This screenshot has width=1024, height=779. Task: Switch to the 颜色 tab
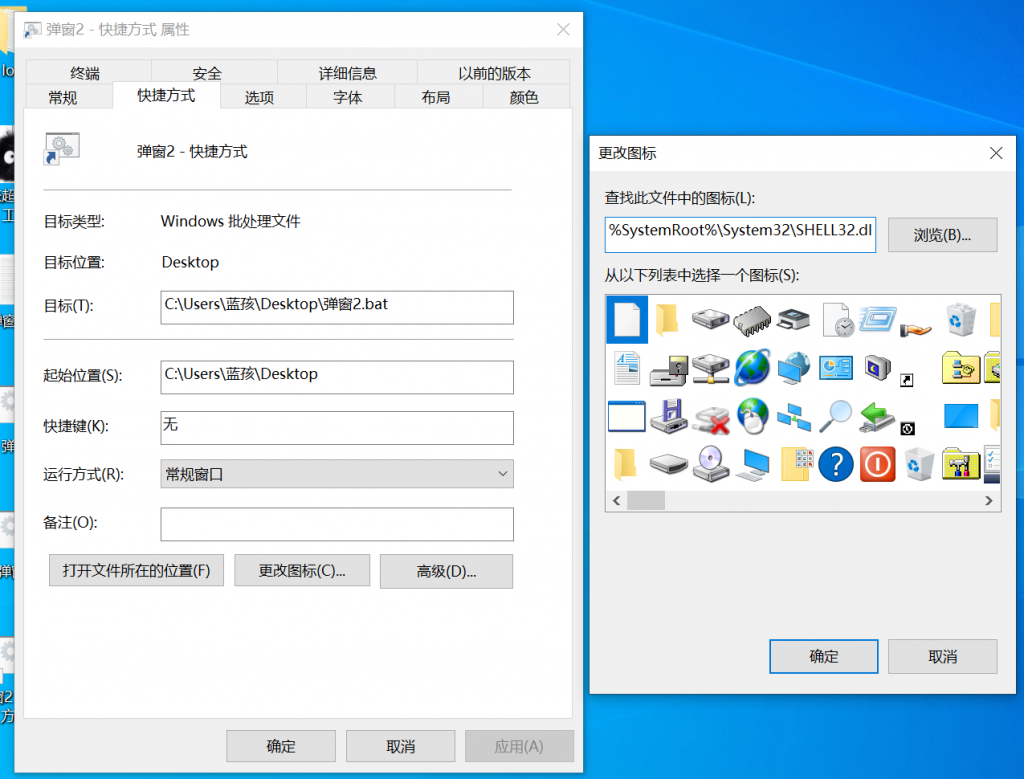(x=524, y=97)
